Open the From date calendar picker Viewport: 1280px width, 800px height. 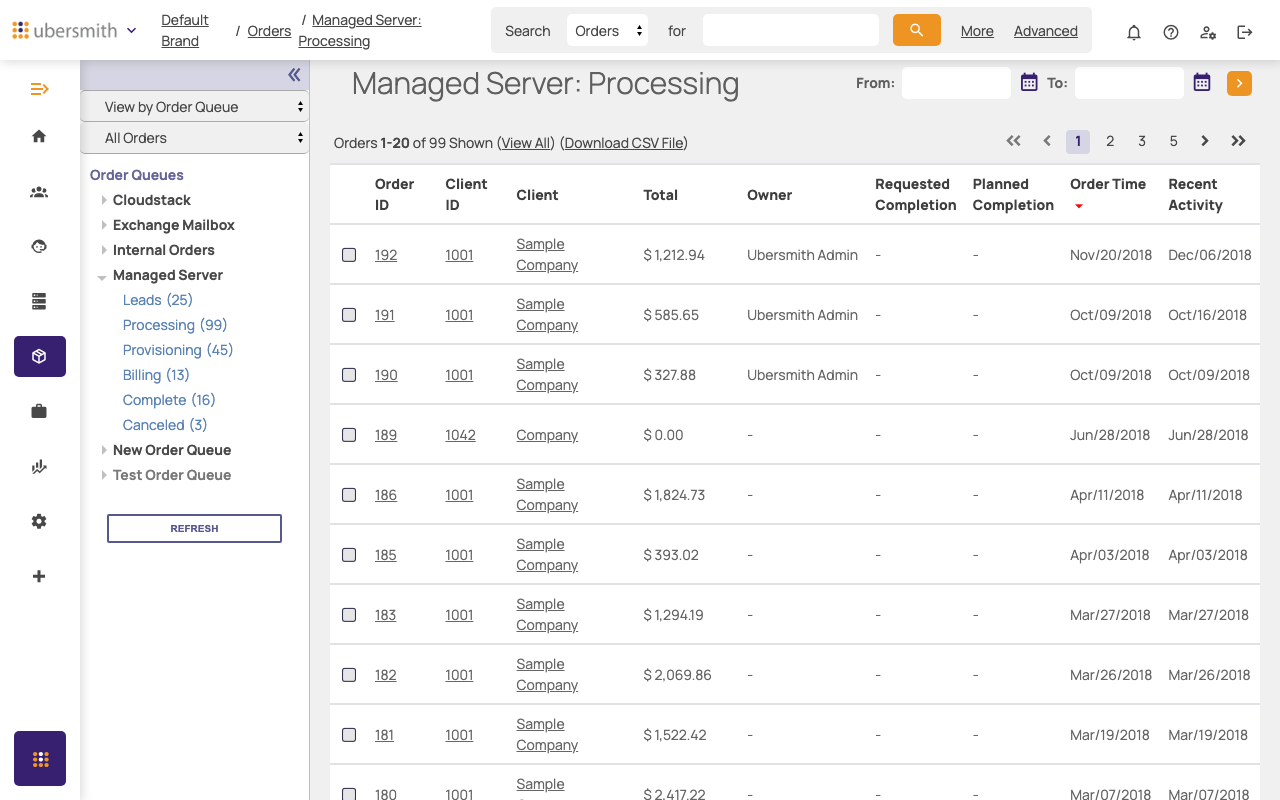(1029, 83)
